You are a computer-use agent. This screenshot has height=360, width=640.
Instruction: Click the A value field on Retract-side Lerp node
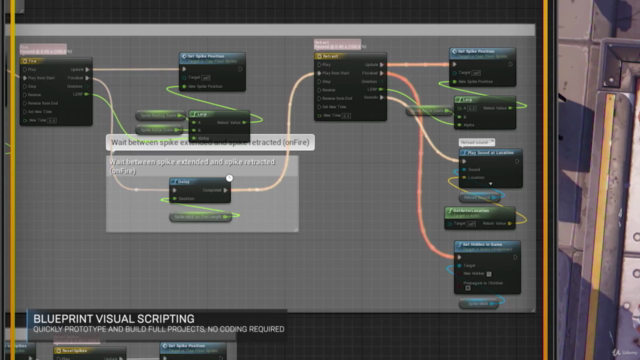[471, 109]
